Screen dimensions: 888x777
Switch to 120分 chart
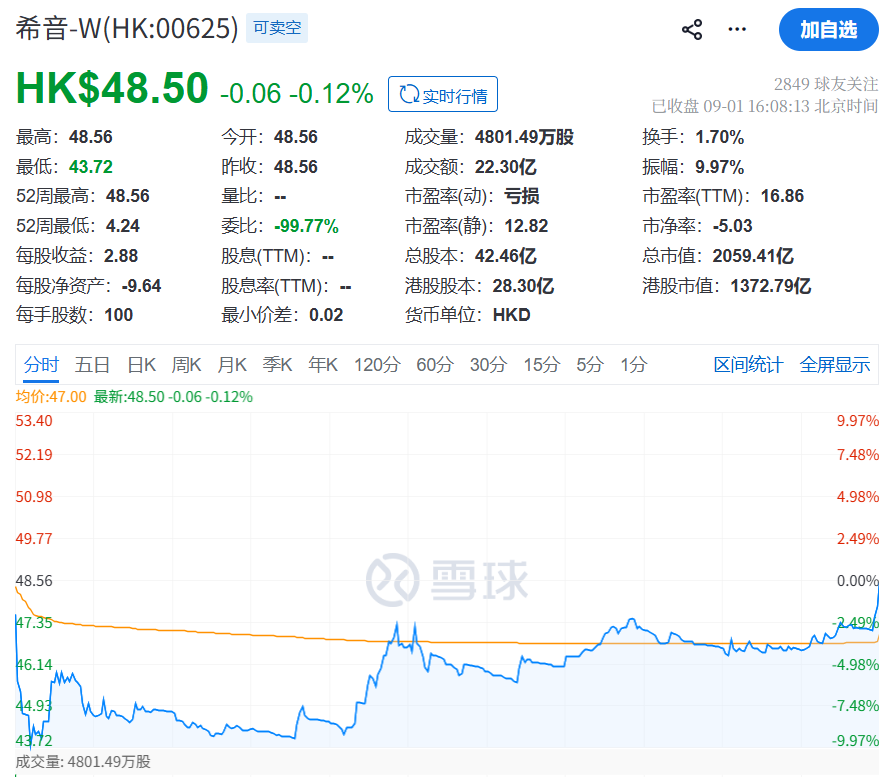(377, 365)
